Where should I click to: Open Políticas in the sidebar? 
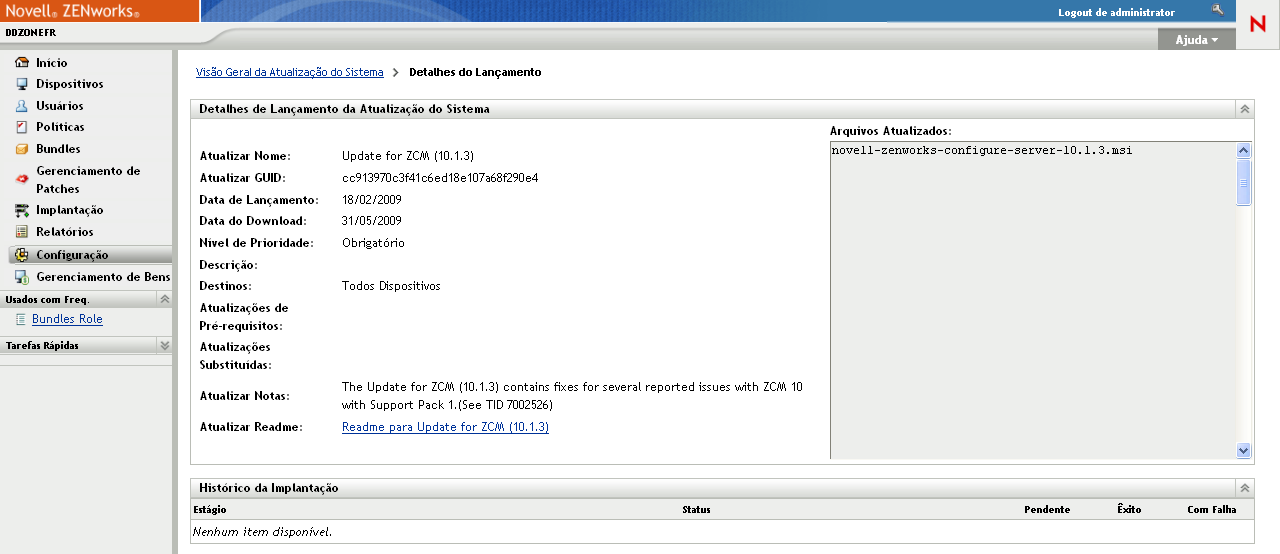click(x=60, y=127)
